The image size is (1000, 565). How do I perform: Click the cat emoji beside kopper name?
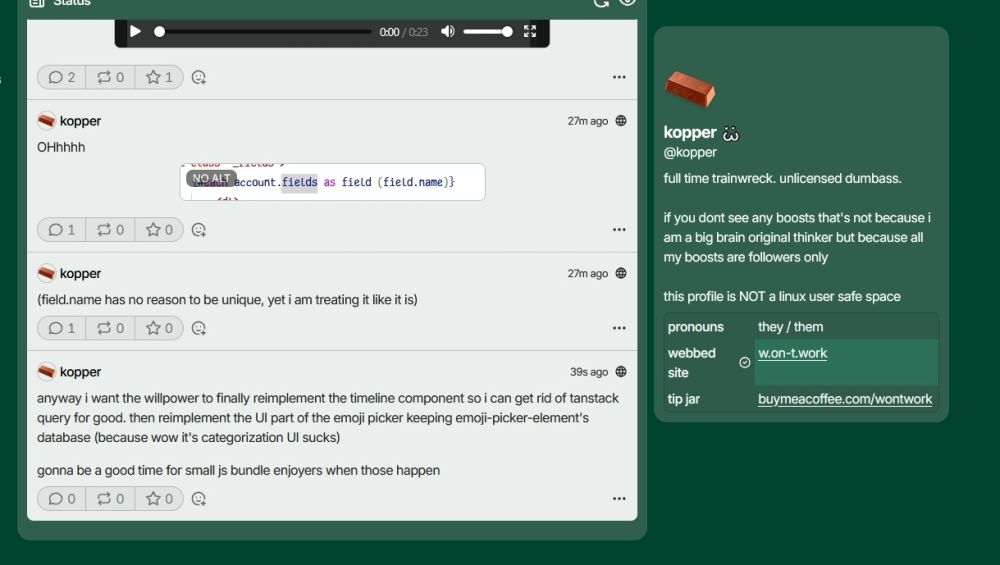[730, 133]
